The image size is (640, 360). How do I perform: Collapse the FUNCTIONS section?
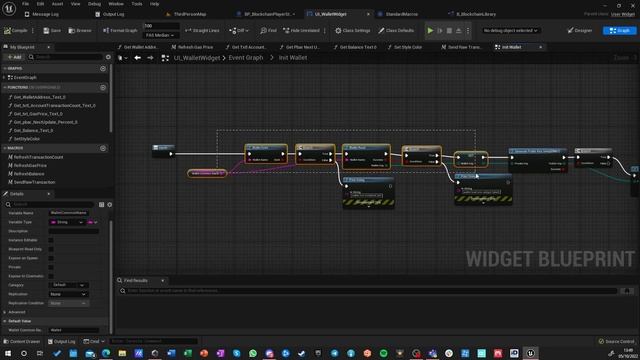point(4,87)
